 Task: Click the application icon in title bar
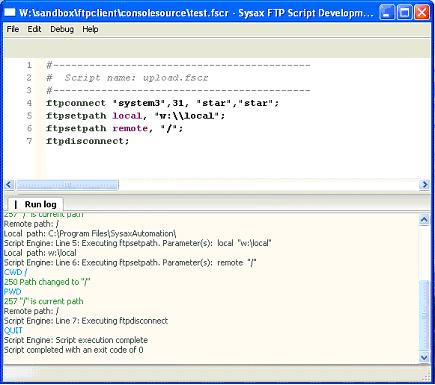click(9, 13)
